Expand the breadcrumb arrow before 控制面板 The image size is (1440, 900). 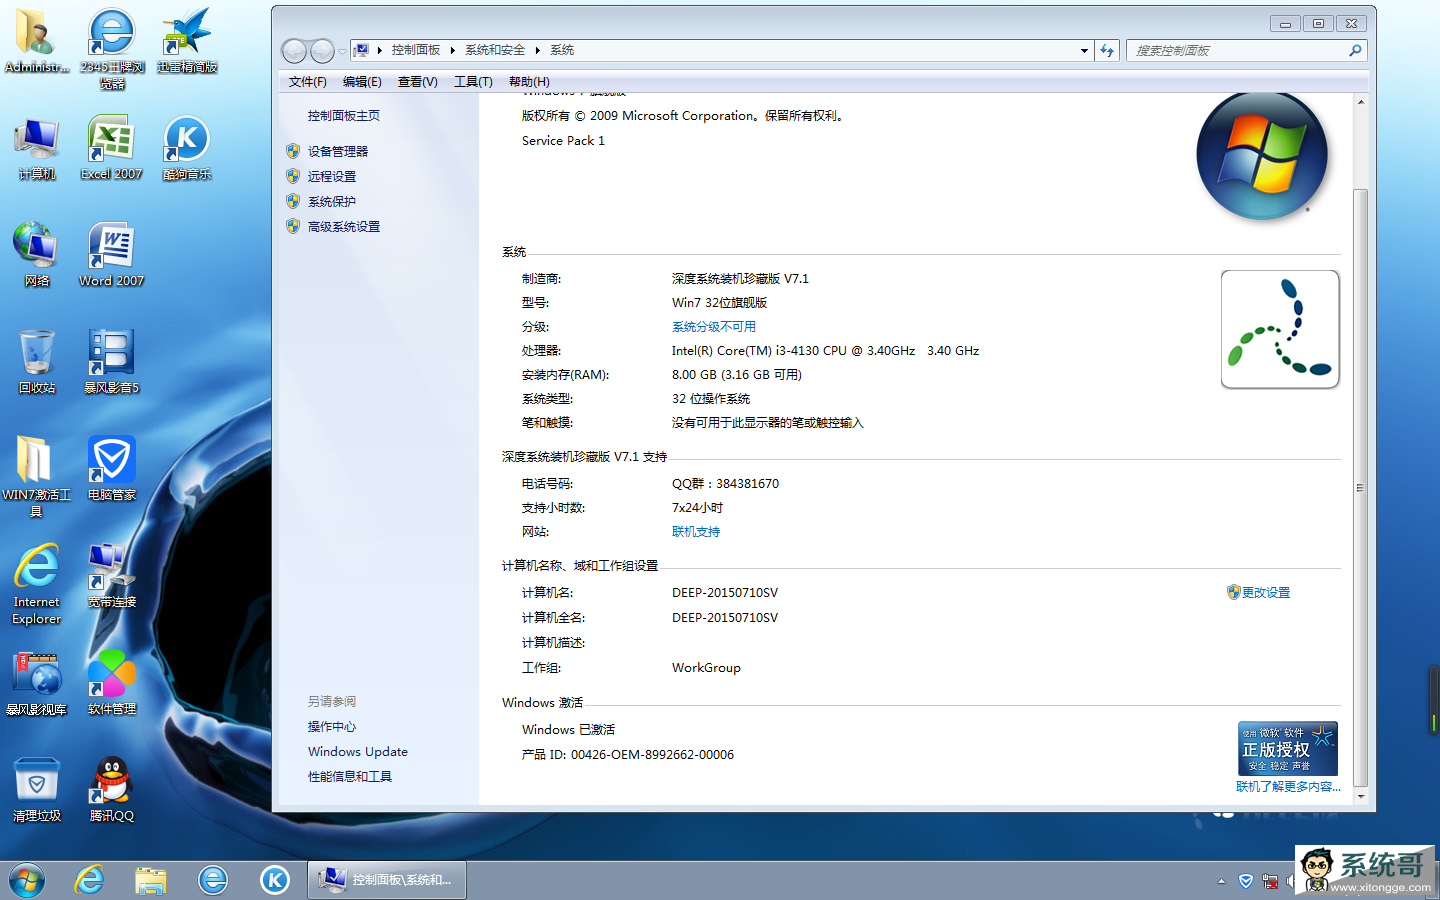pos(380,50)
